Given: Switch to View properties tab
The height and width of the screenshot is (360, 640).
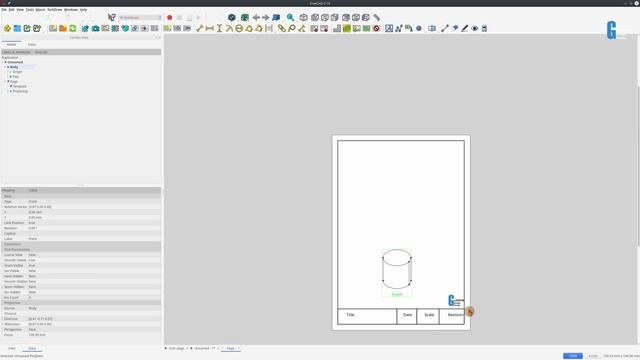Looking at the screenshot, I should (12, 348).
